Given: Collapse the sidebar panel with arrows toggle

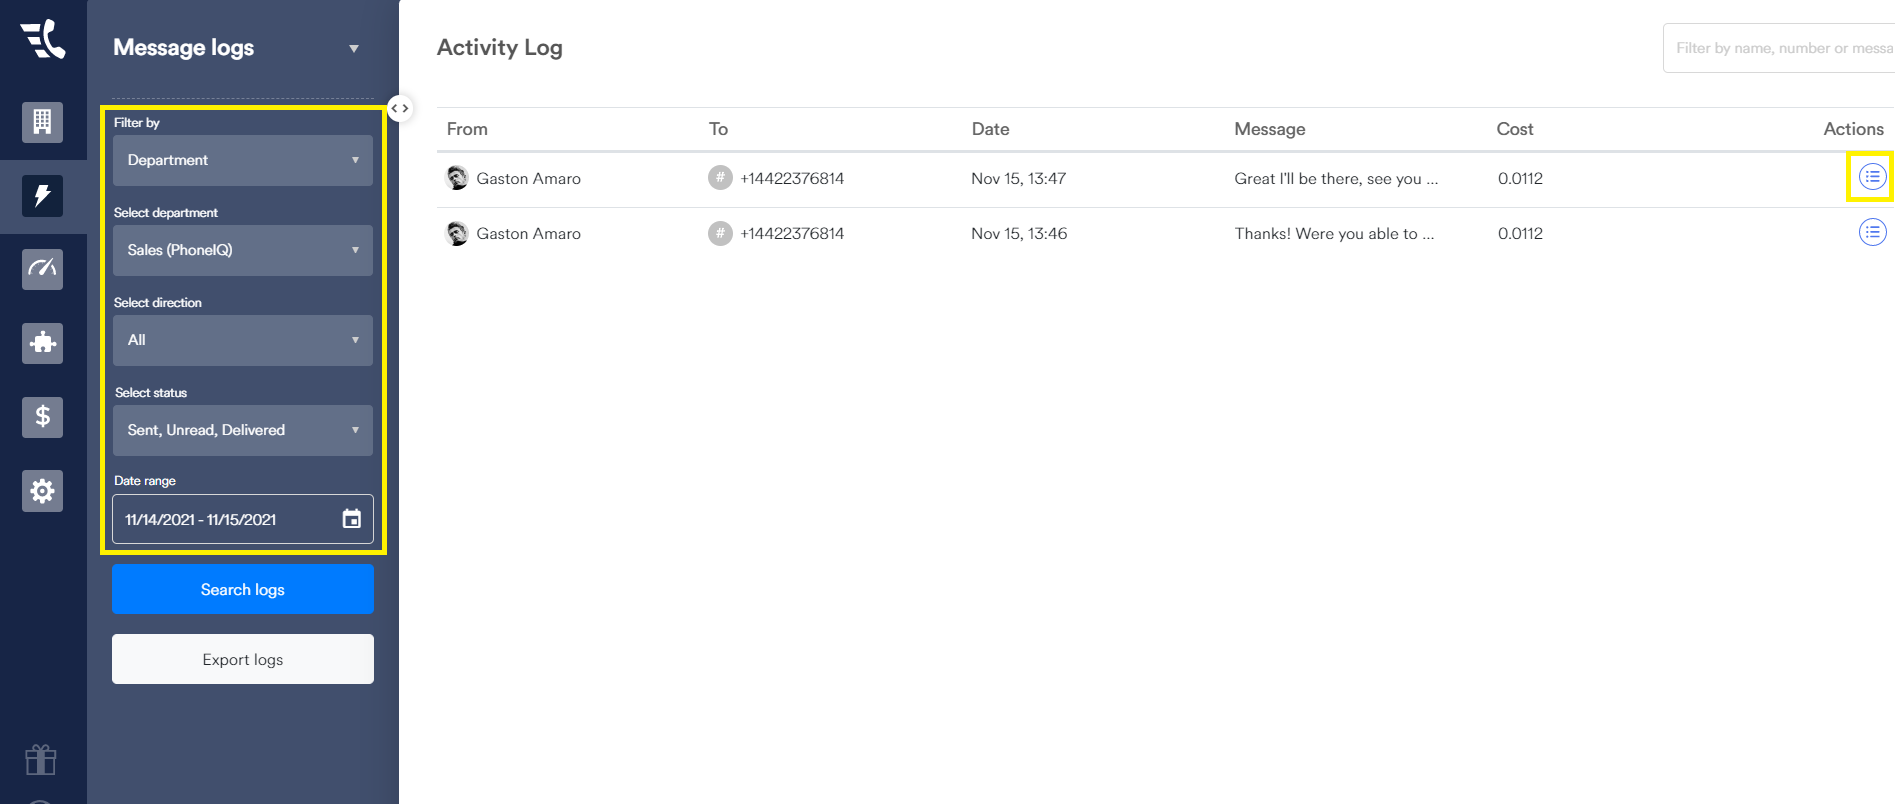Looking at the screenshot, I should [x=400, y=108].
